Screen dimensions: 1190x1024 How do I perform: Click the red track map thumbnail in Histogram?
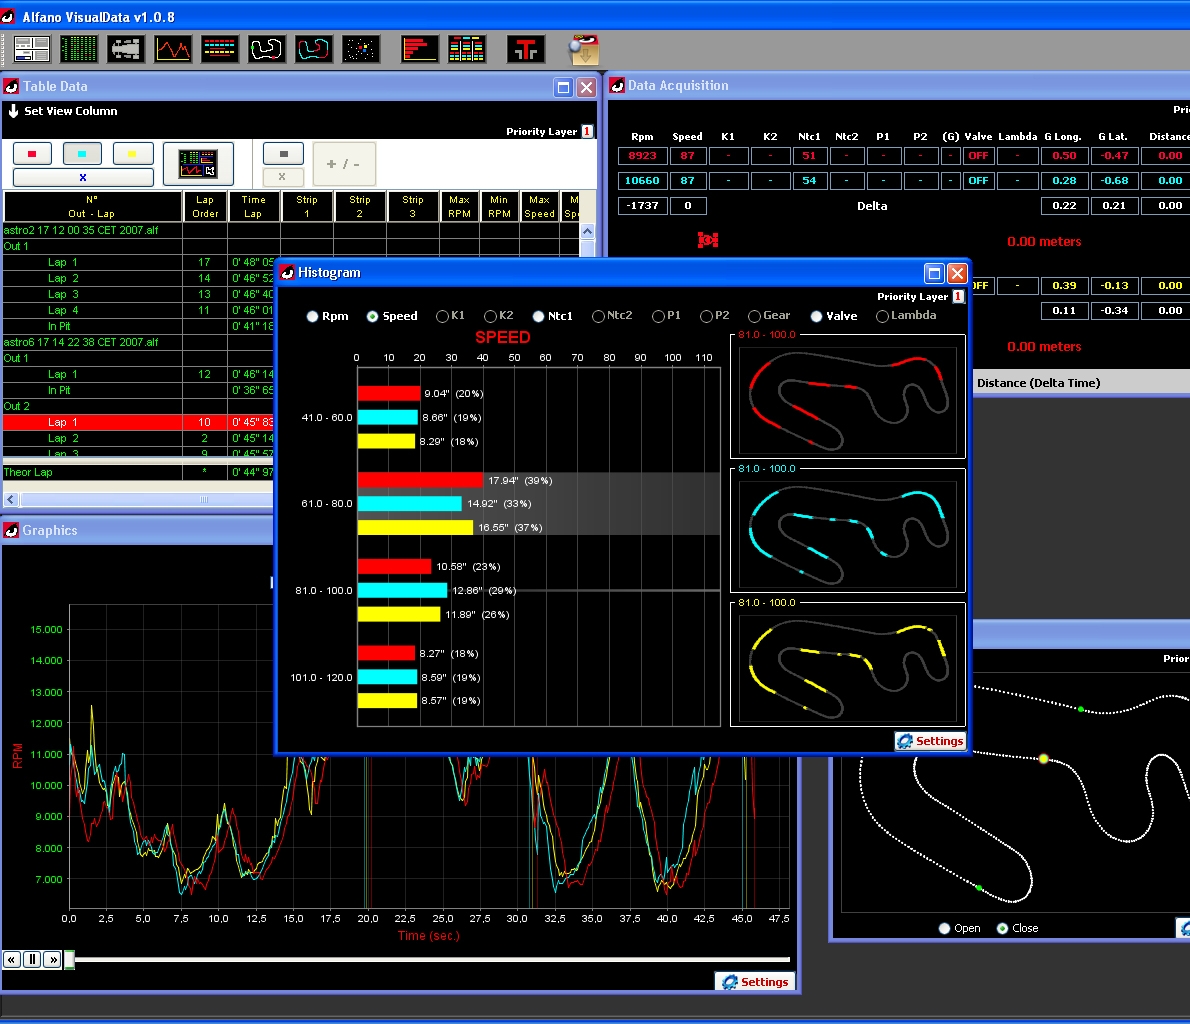point(848,397)
